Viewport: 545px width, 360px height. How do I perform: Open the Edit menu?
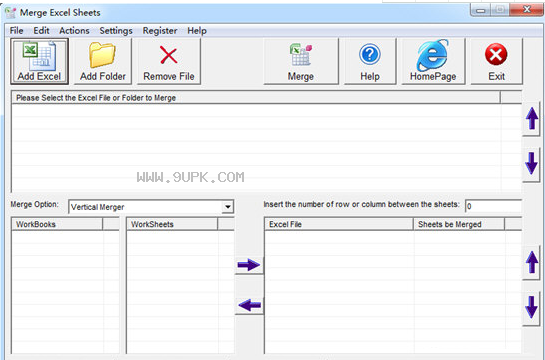pyautogui.click(x=41, y=31)
